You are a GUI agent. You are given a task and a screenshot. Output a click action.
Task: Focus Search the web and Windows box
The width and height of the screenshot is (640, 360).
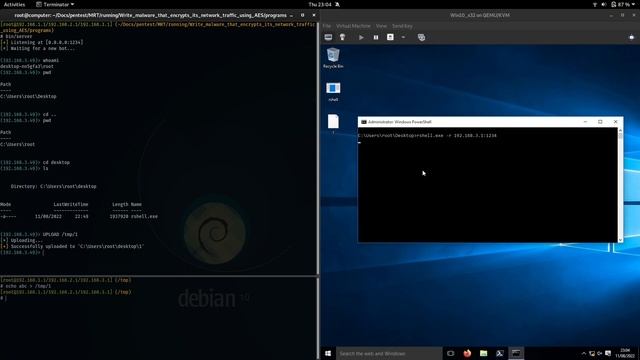tap(389, 353)
